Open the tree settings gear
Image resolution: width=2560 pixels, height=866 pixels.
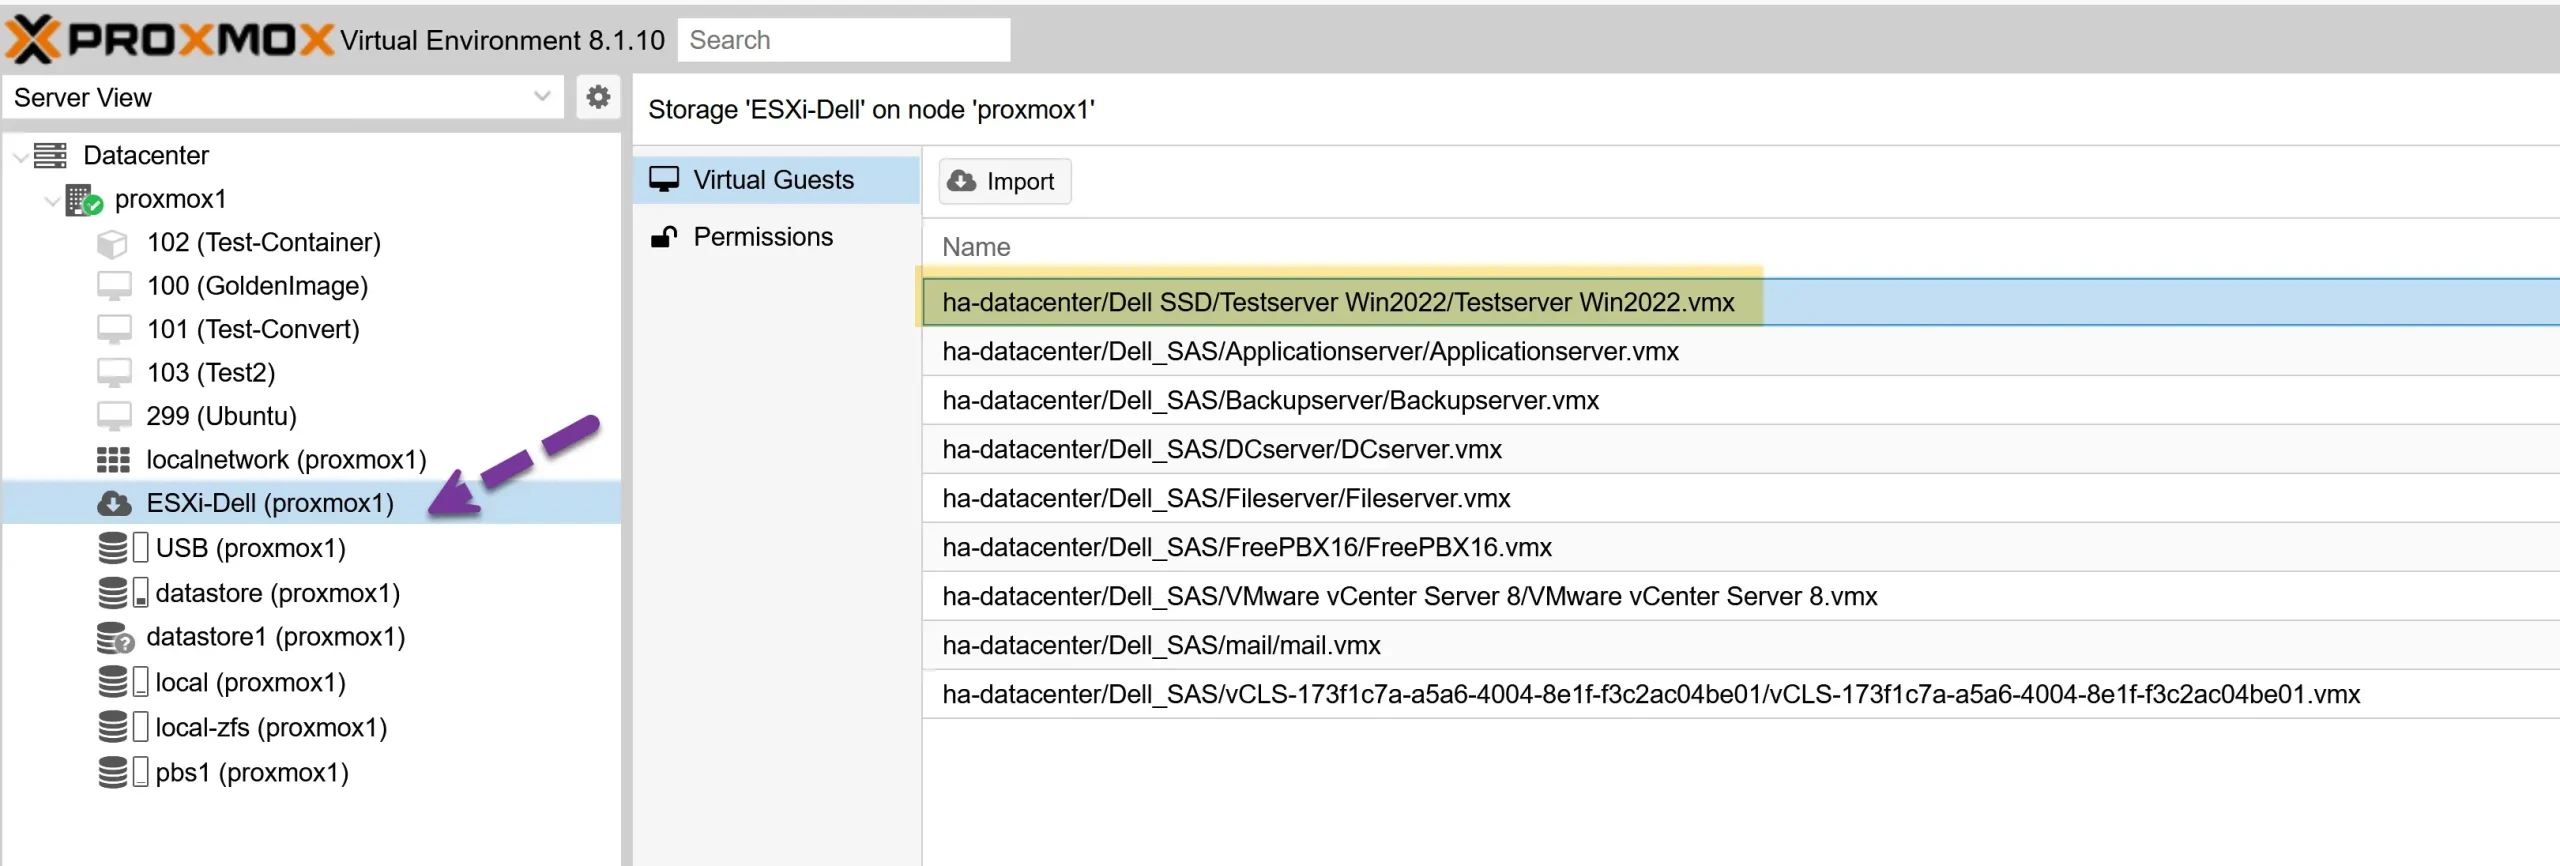tap(598, 97)
